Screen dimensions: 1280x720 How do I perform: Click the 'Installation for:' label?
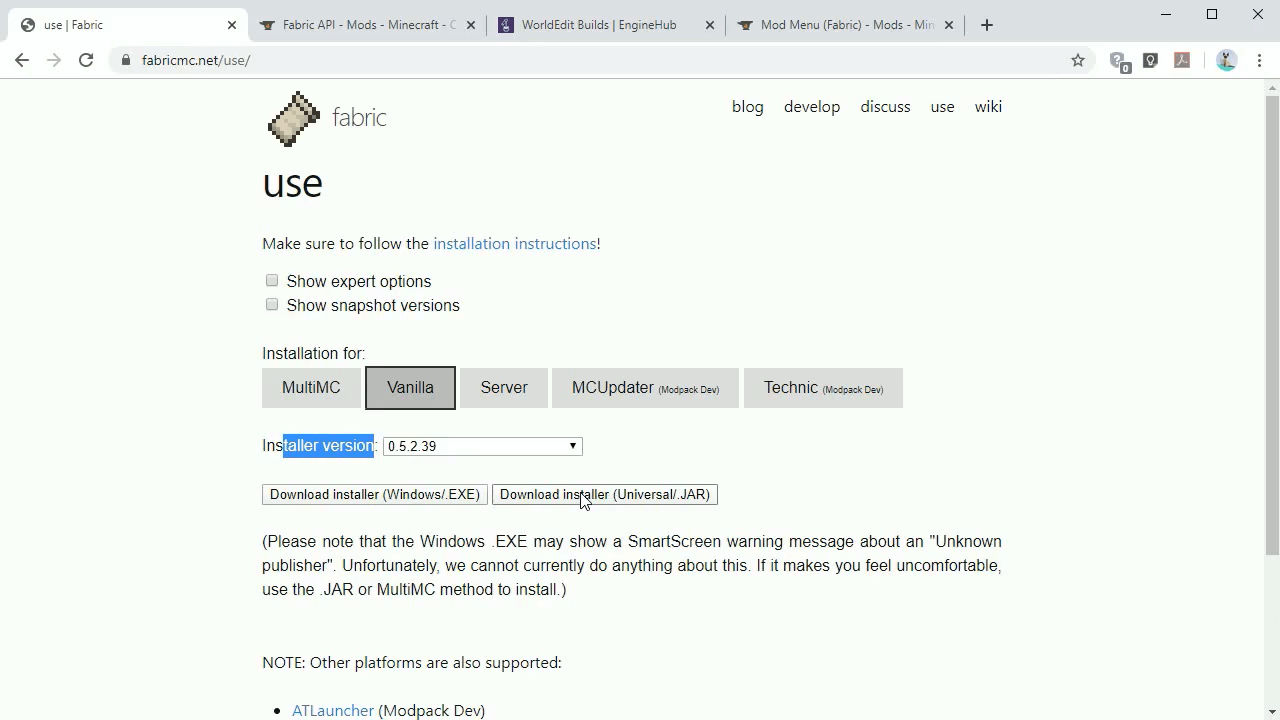[314, 354]
